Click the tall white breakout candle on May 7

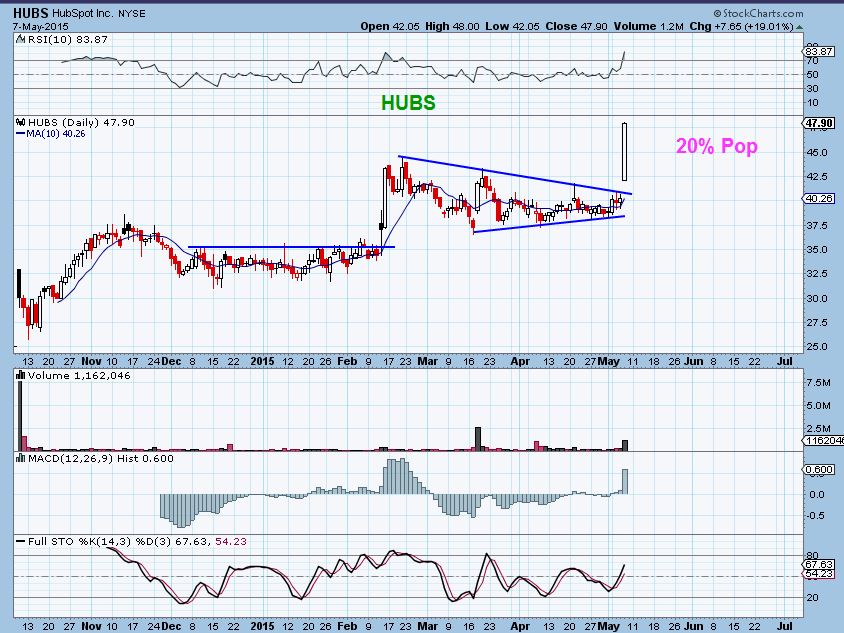624,152
